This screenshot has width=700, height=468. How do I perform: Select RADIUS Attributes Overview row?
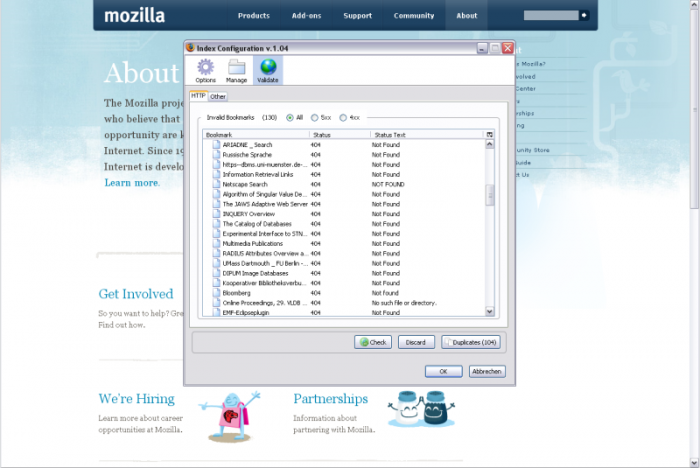pyautogui.click(x=344, y=253)
